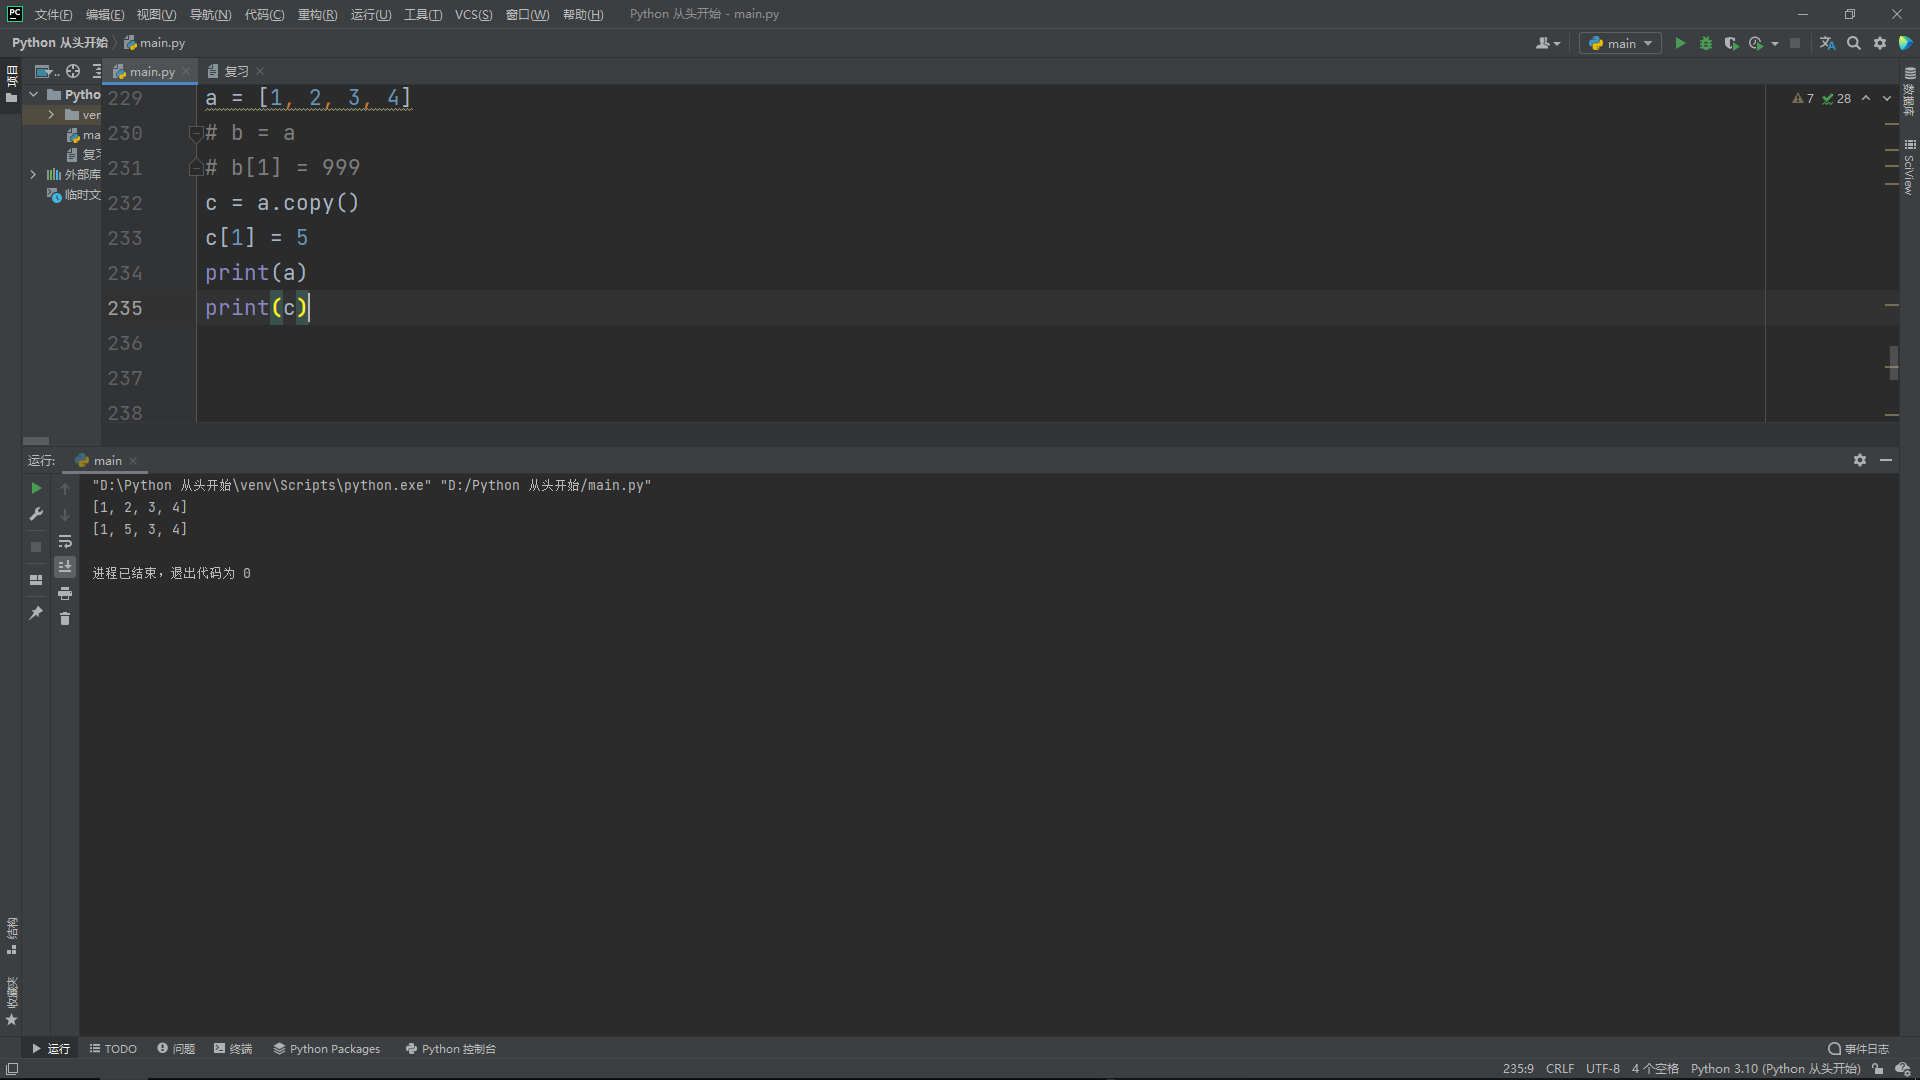This screenshot has height=1080, width=1920.
Task: Open Search Everywhere magnifier icon
Action: pyautogui.click(x=1854, y=43)
